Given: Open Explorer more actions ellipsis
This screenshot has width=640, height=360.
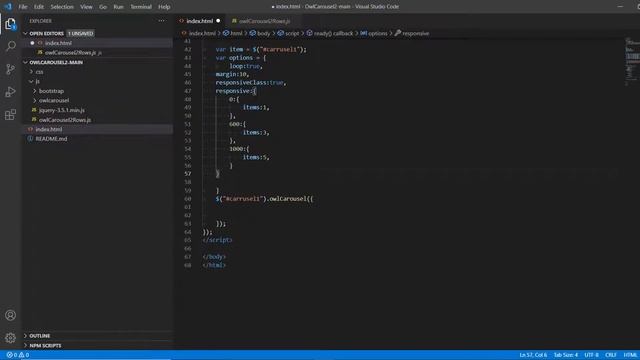Looking at the screenshot, I should 162,21.
